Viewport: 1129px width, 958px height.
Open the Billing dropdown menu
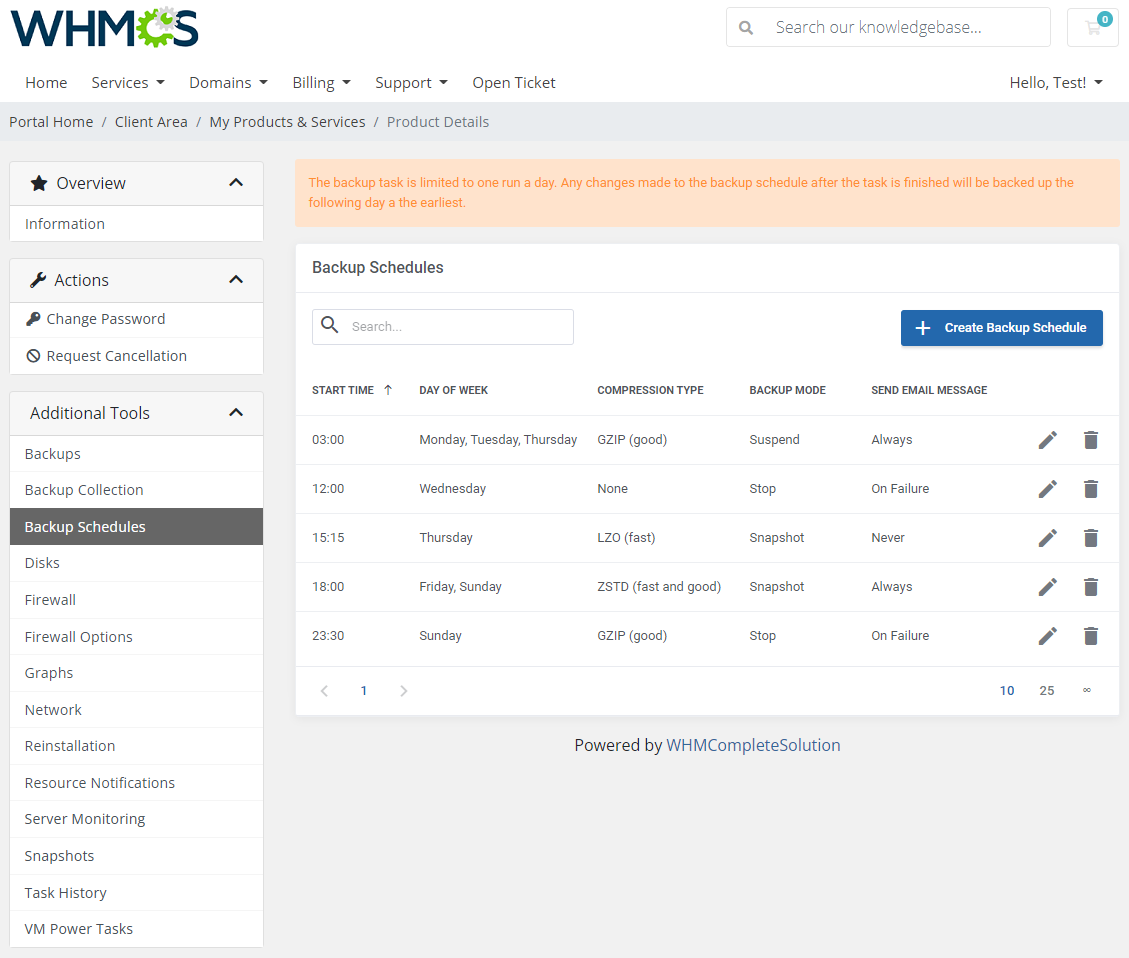[x=321, y=83]
